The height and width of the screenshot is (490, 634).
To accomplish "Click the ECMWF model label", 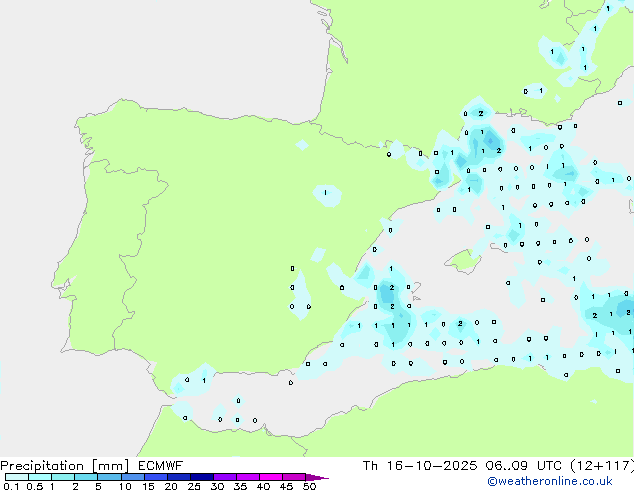I will click(161, 466).
